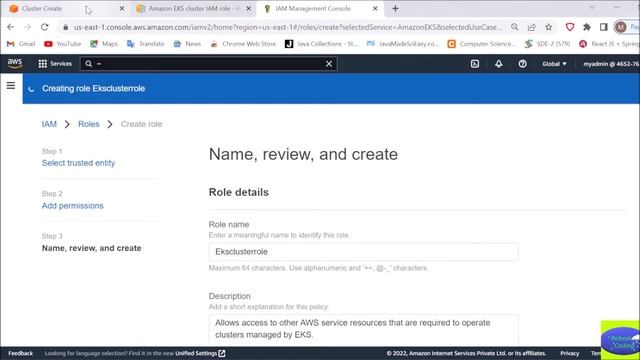Toggle the hamburger navigation menu
640x360 pixels.
(11, 85)
